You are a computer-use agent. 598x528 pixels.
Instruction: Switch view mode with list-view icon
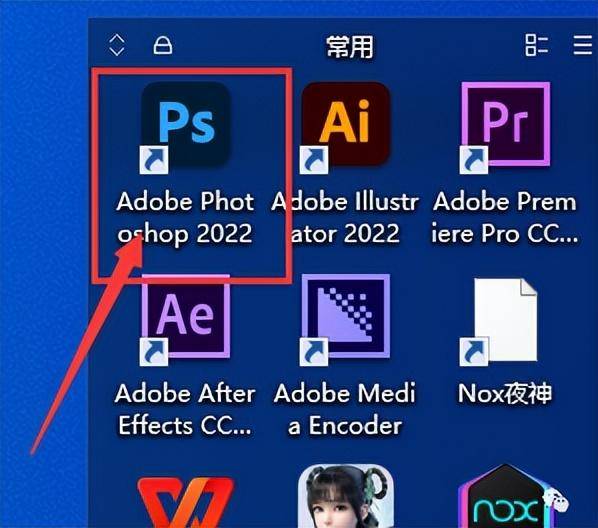537,45
